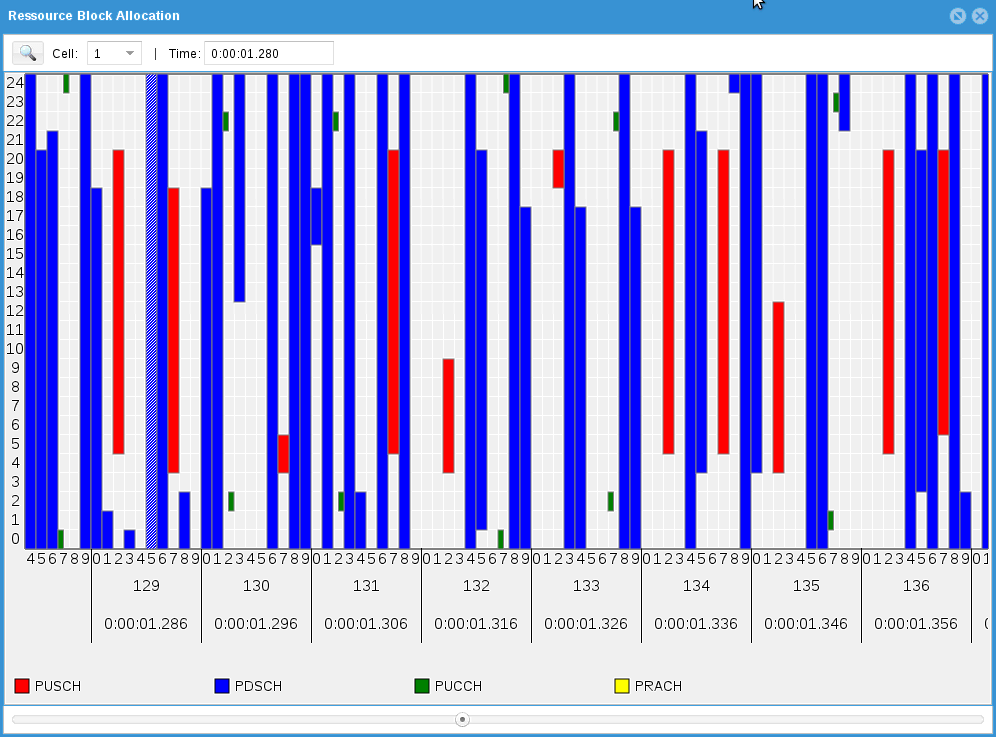Click the small red block in frame 133
996x737 pixels.
pos(558,168)
